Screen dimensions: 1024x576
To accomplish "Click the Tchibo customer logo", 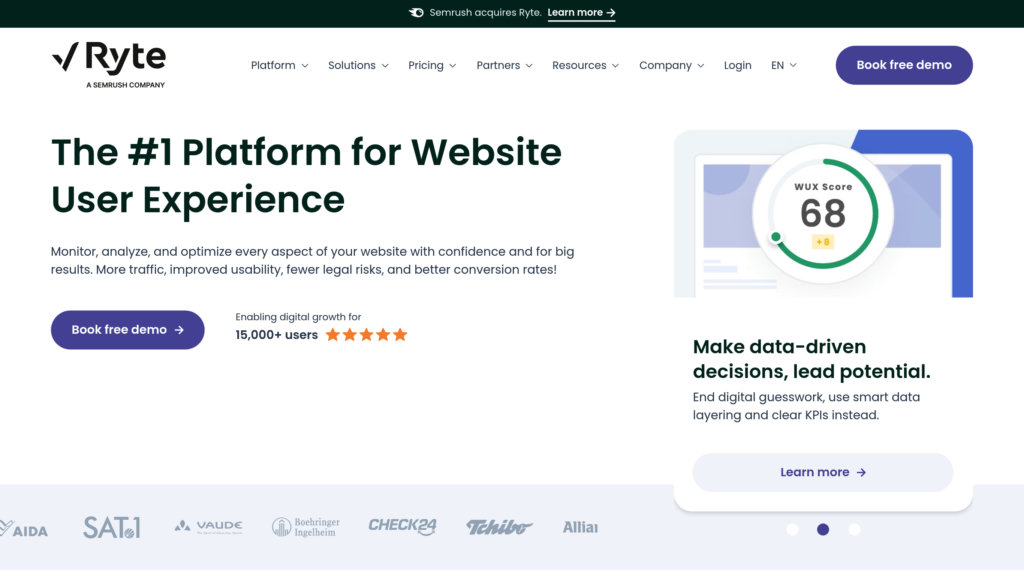I will (500, 527).
